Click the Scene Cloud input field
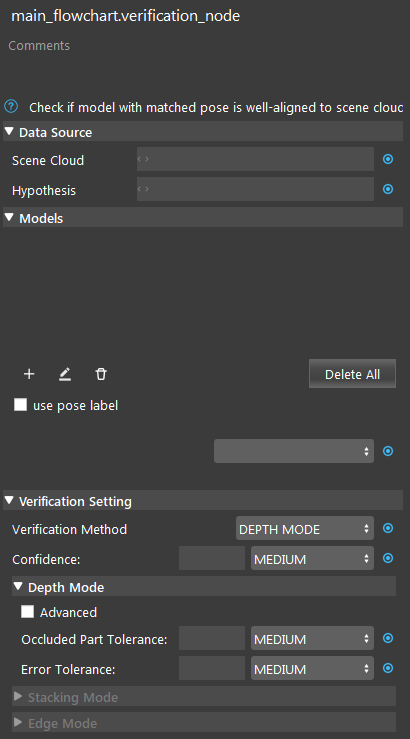Viewport: 410px width, 739px height. [255, 159]
